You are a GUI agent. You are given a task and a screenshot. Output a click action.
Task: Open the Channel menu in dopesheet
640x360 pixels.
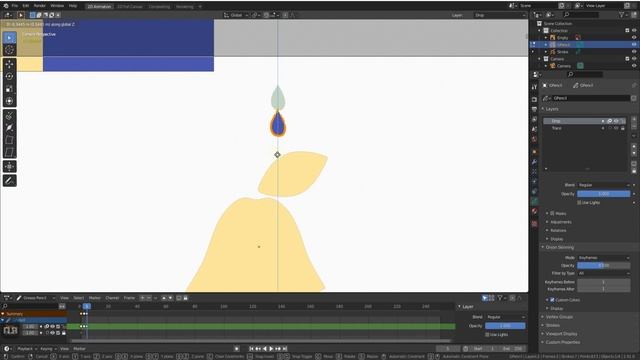coord(112,298)
